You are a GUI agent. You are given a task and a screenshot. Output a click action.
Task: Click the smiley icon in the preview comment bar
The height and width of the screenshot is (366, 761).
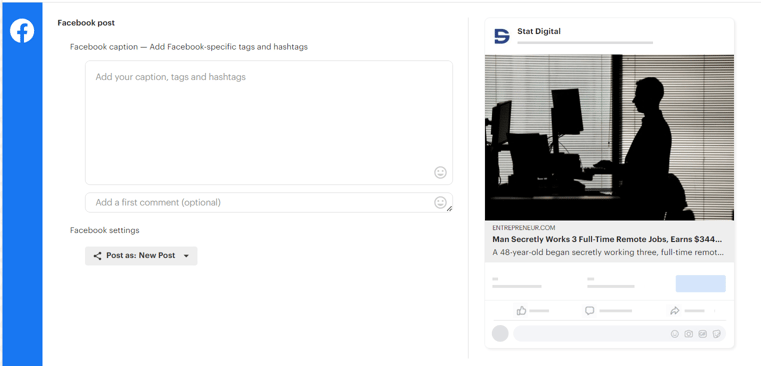(675, 334)
